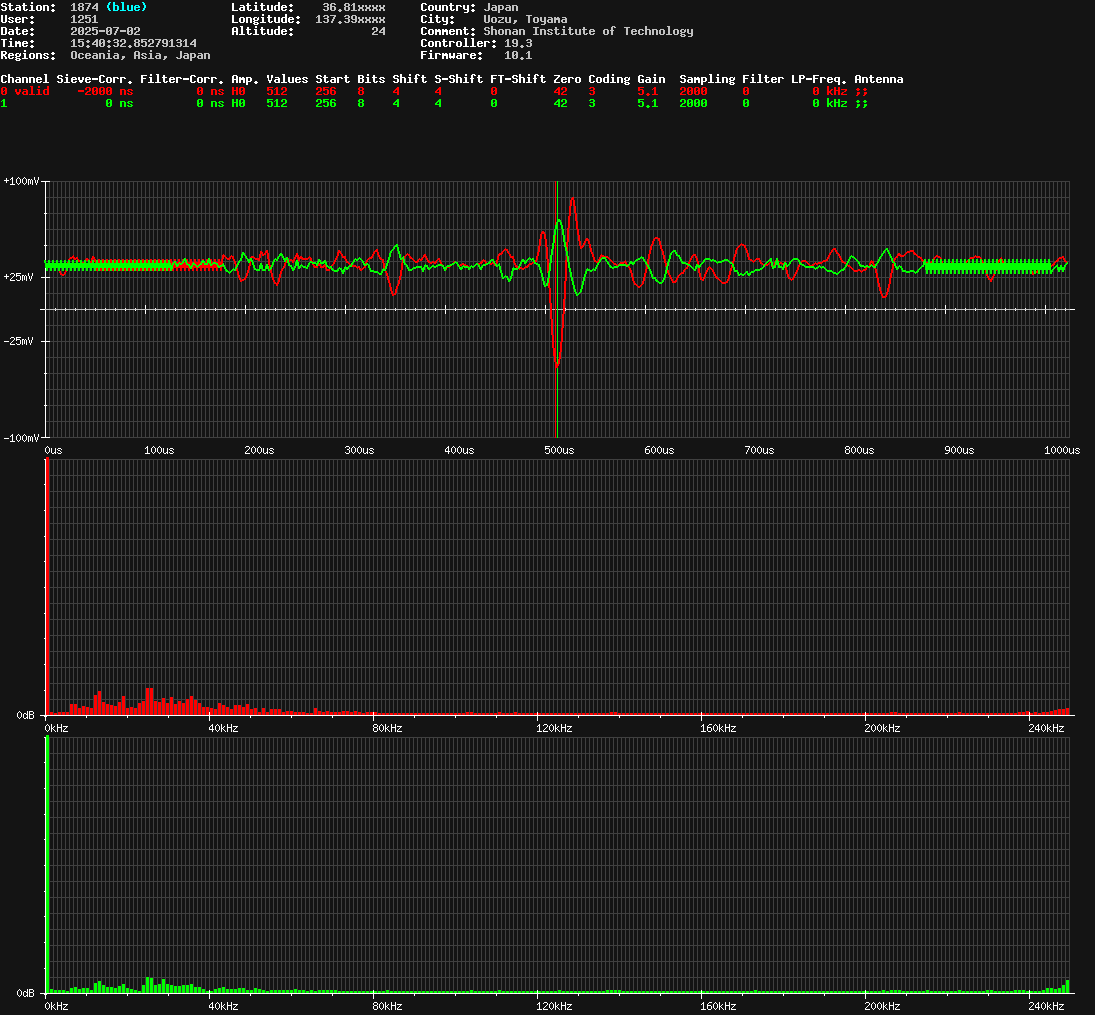This screenshot has width=1095, height=1015.
Task: Click red channel '0 valid' entry
Action: pyautogui.click(x=24, y=91)
